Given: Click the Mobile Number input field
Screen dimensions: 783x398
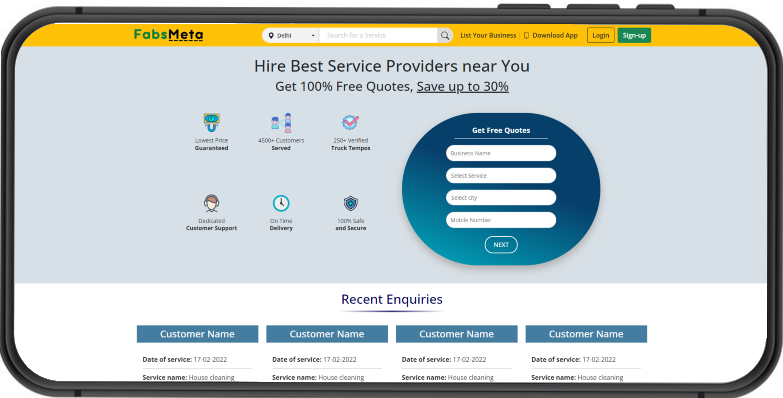Looking at the screenshot, I should 501,220.
